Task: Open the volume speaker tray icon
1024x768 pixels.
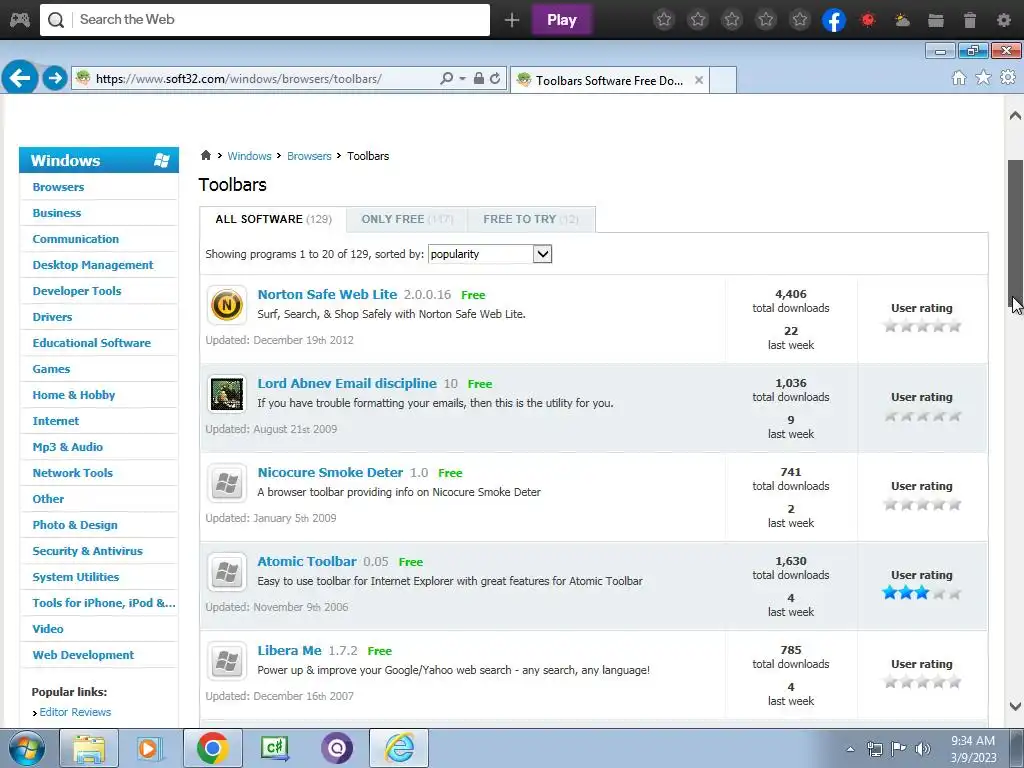Action: (x=922, y=749)
